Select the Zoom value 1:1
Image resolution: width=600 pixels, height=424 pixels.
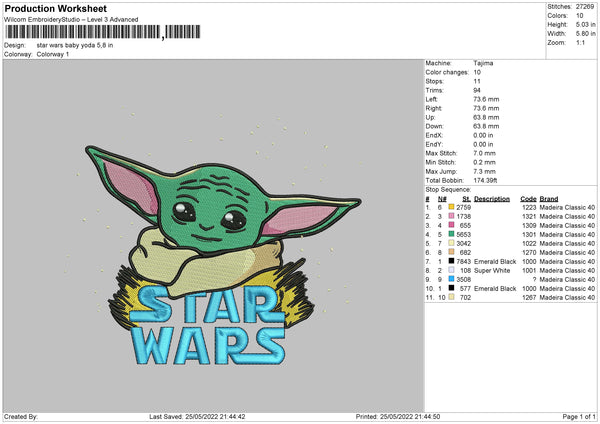point(580,42)
